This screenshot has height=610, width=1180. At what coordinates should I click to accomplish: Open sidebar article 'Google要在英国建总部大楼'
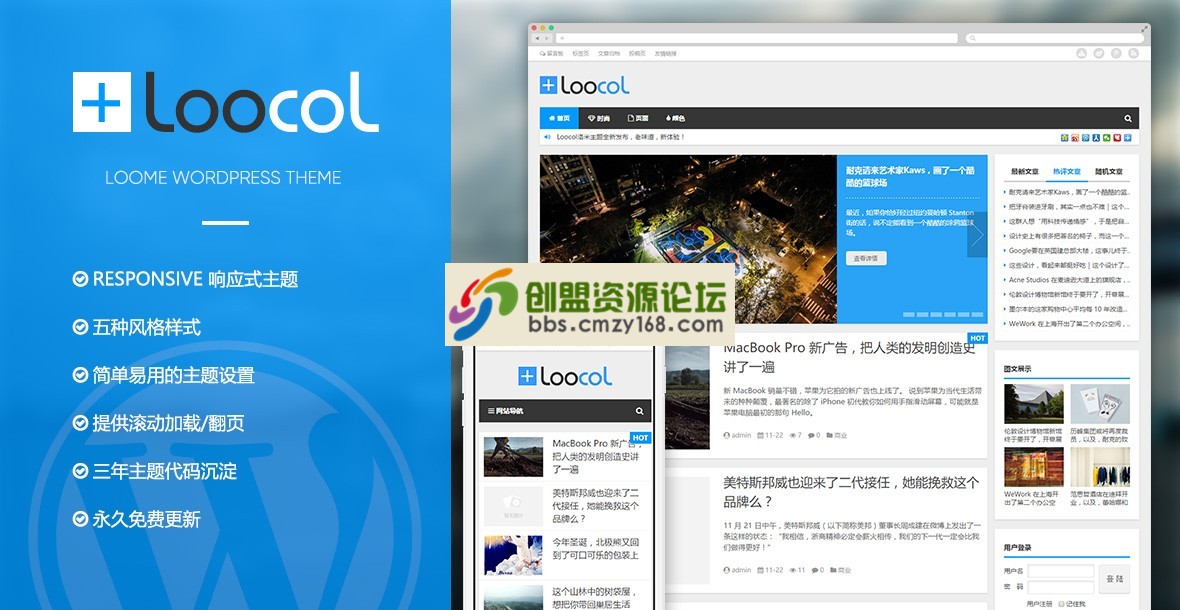1069,250
